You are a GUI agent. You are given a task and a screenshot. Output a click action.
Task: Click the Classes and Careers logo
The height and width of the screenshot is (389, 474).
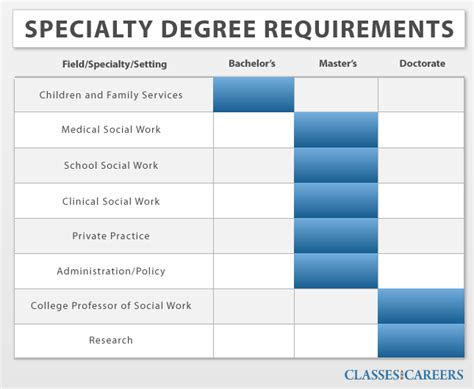point(404,375)
